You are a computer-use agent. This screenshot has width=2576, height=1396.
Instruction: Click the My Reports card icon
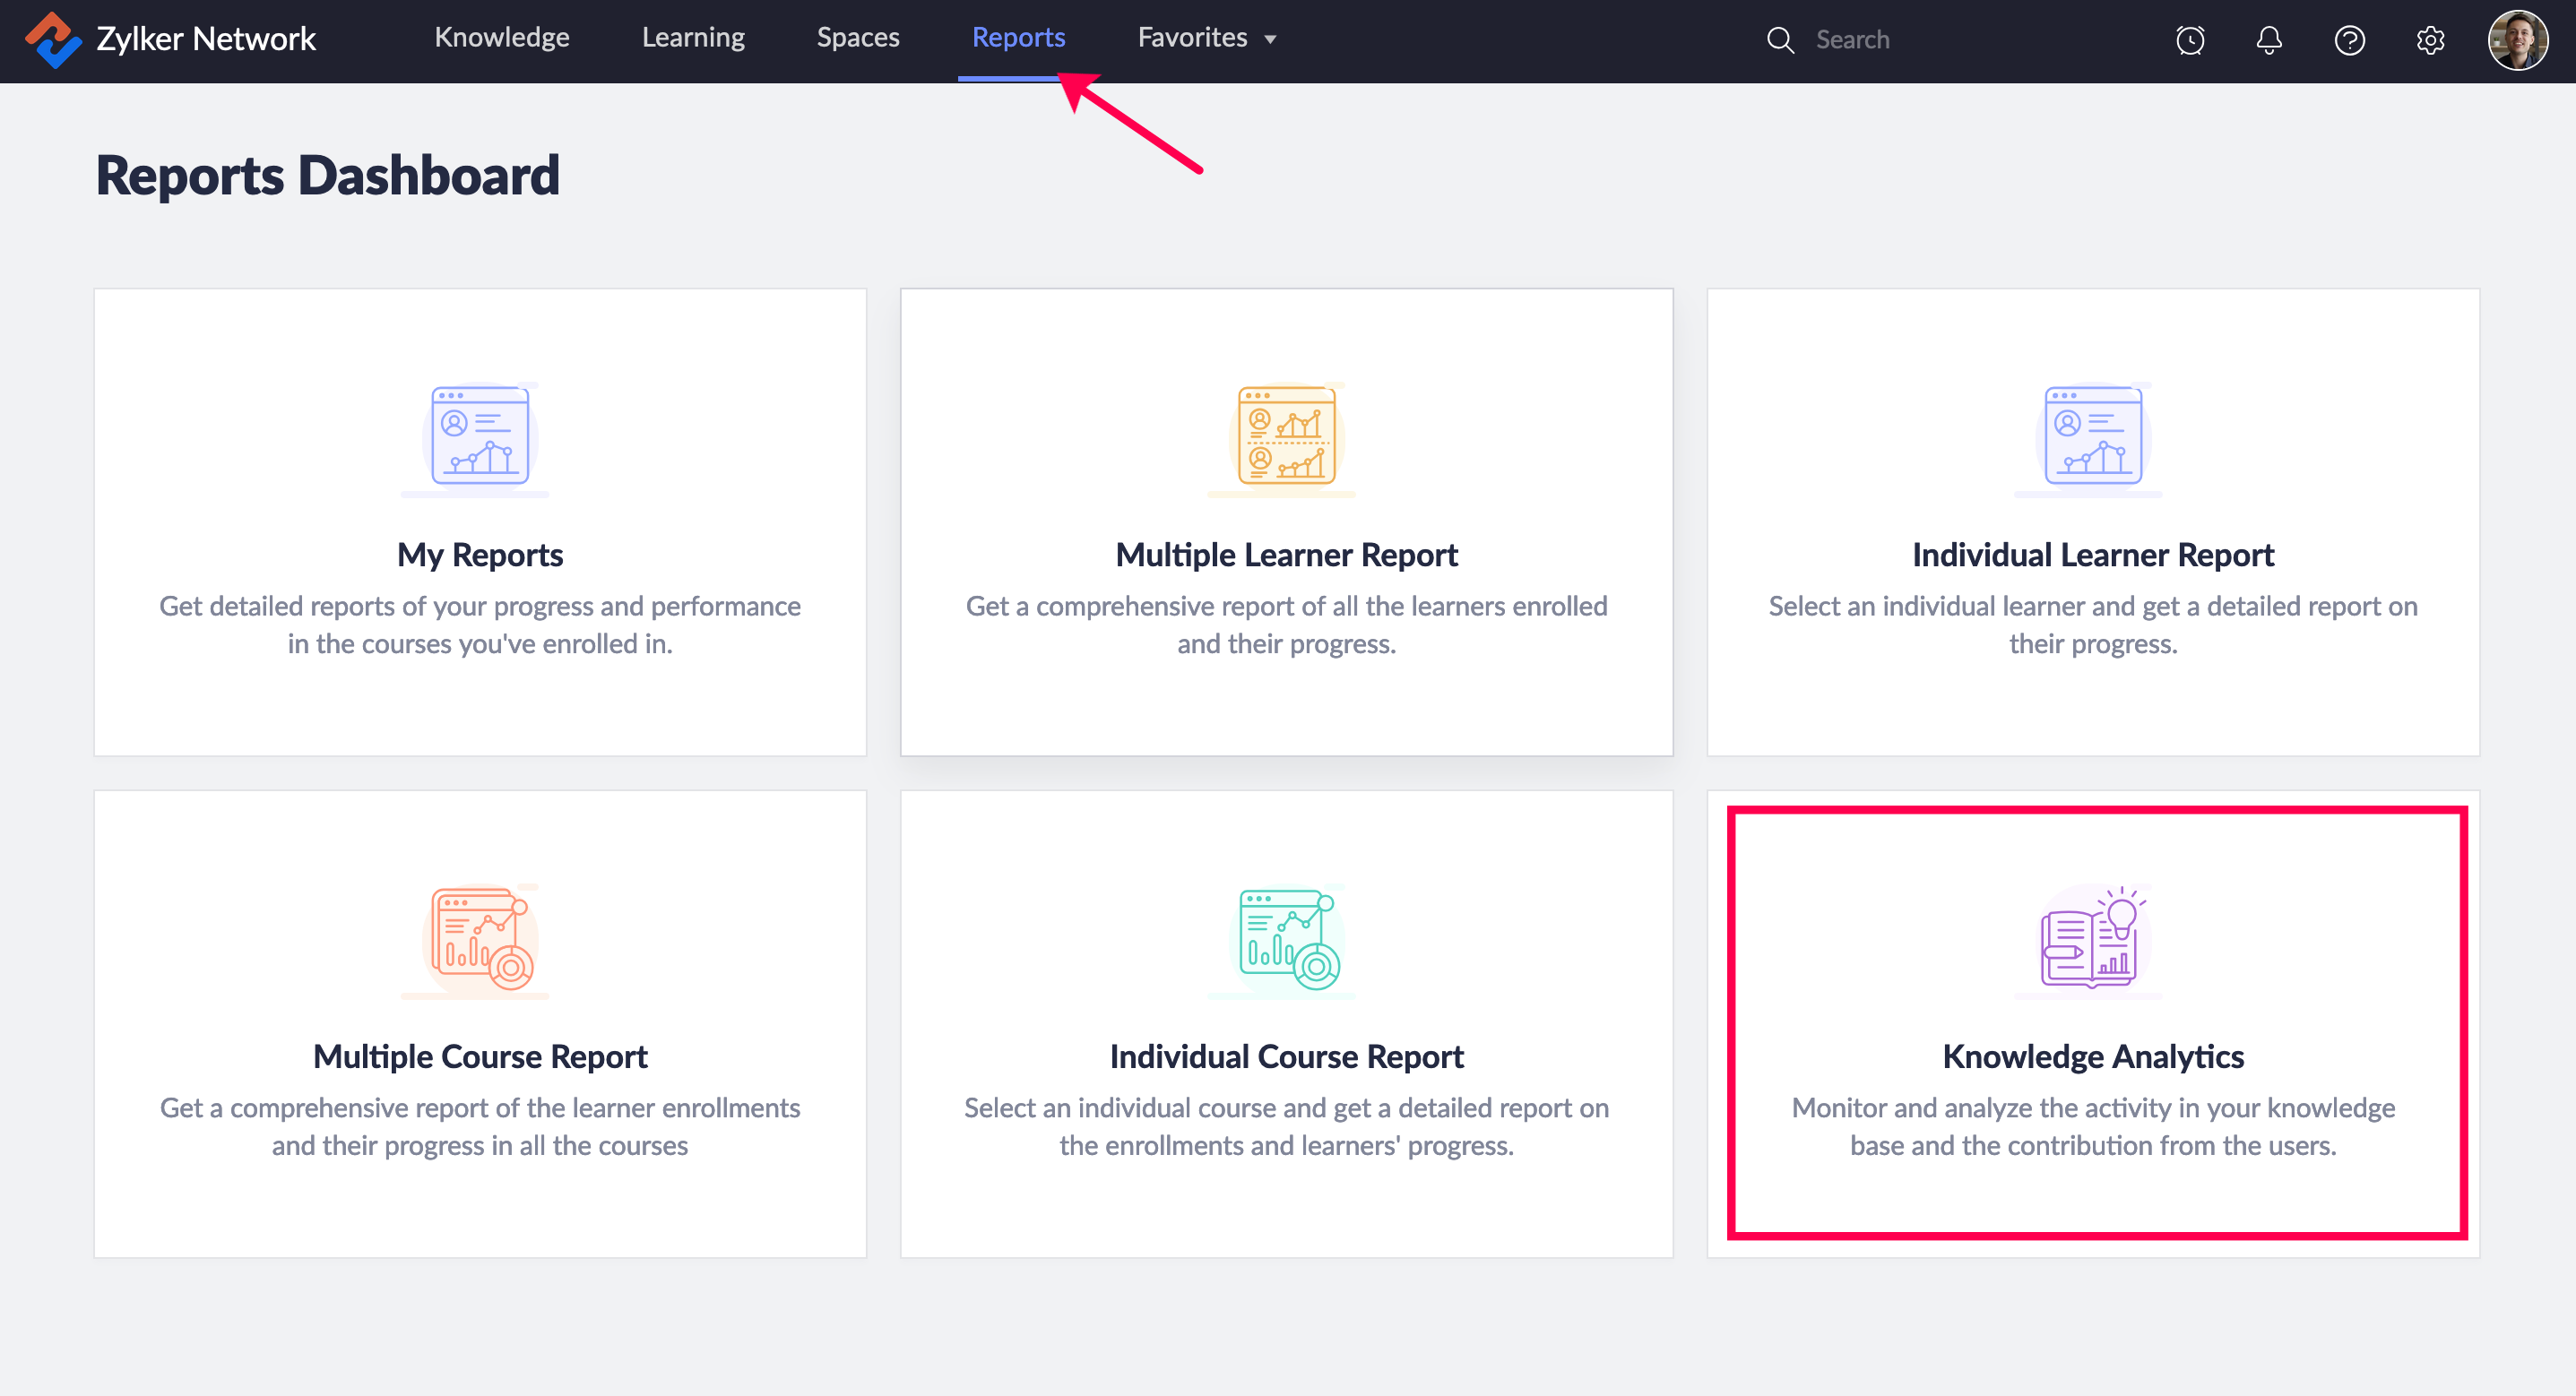[480, 436]
